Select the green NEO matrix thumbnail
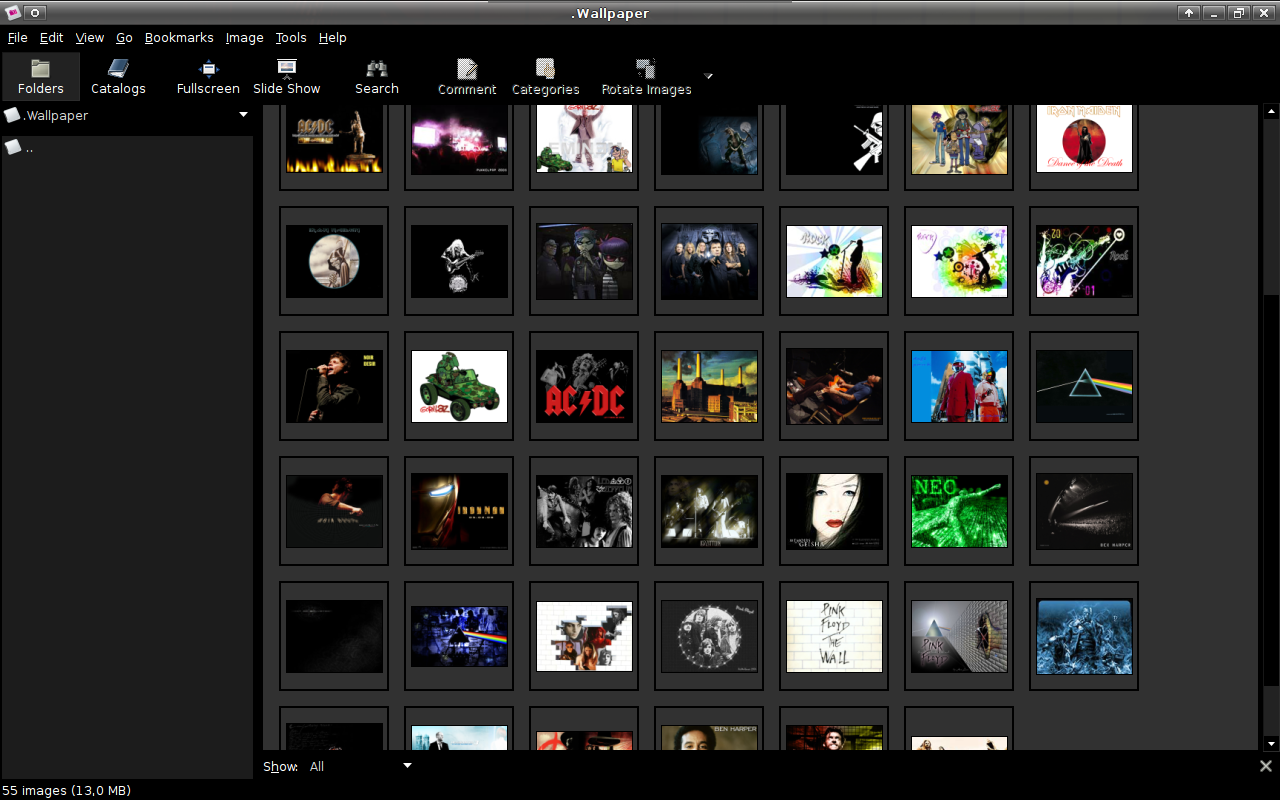The width and height of the screenshot is (1280, 800). pyautogui.click(x=959, y=511)
